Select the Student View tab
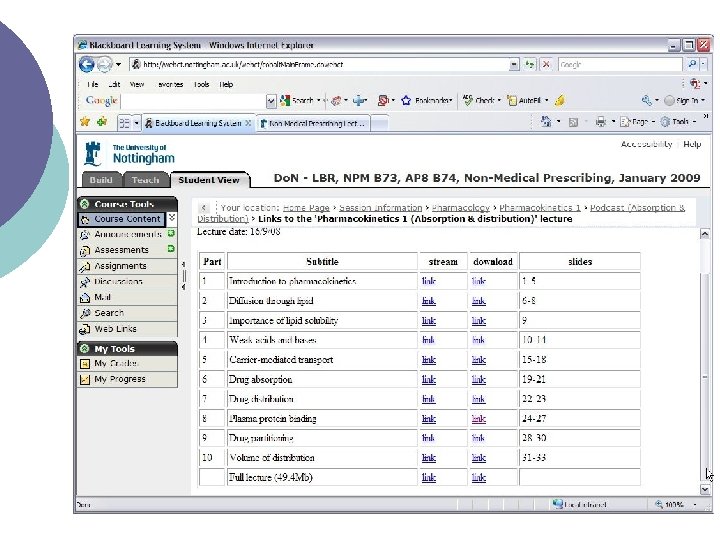720x540 pixels. click(209, 180)
